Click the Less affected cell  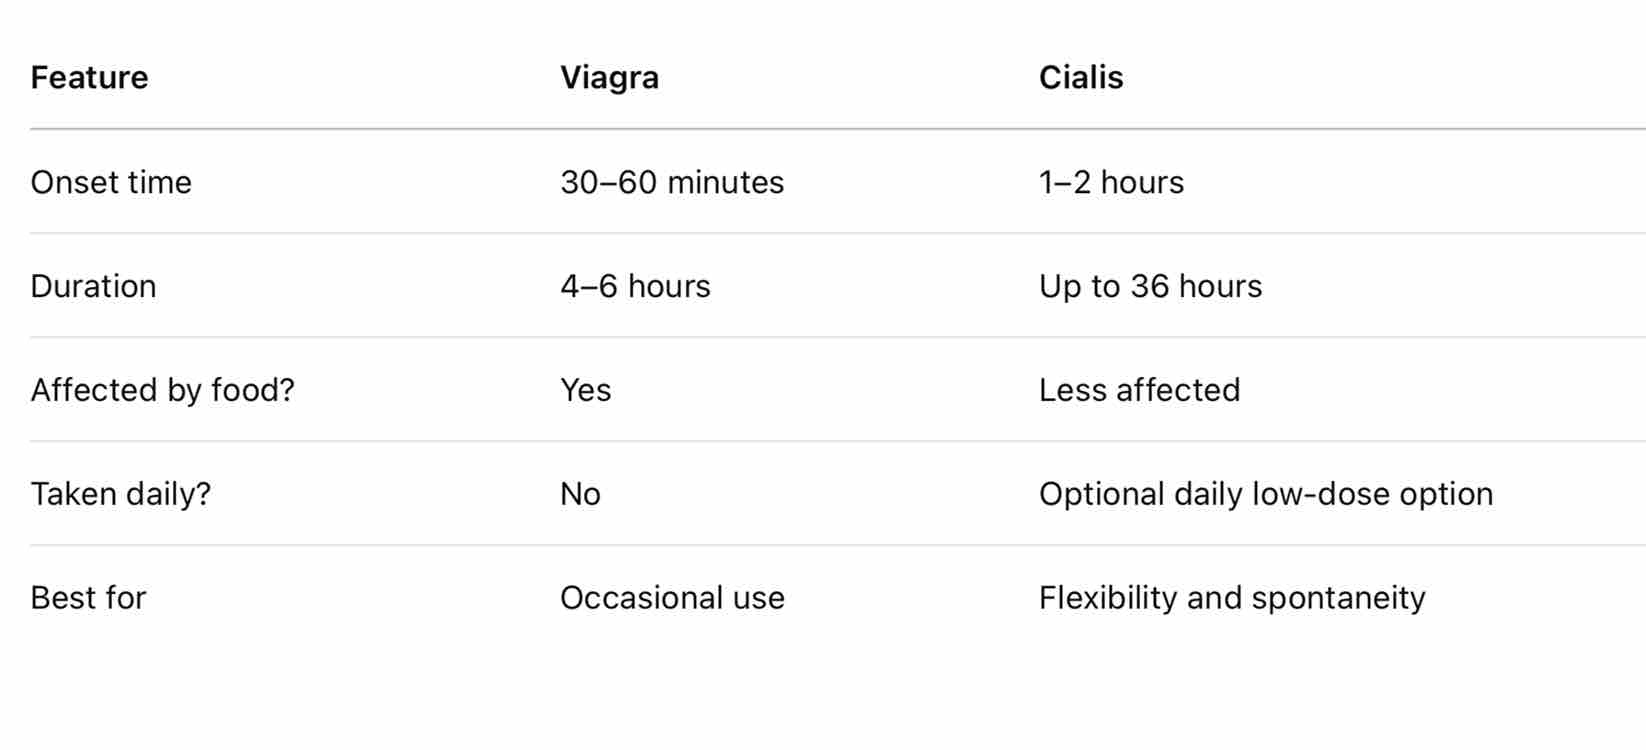pyautogui.click(x=1139, y=390)
